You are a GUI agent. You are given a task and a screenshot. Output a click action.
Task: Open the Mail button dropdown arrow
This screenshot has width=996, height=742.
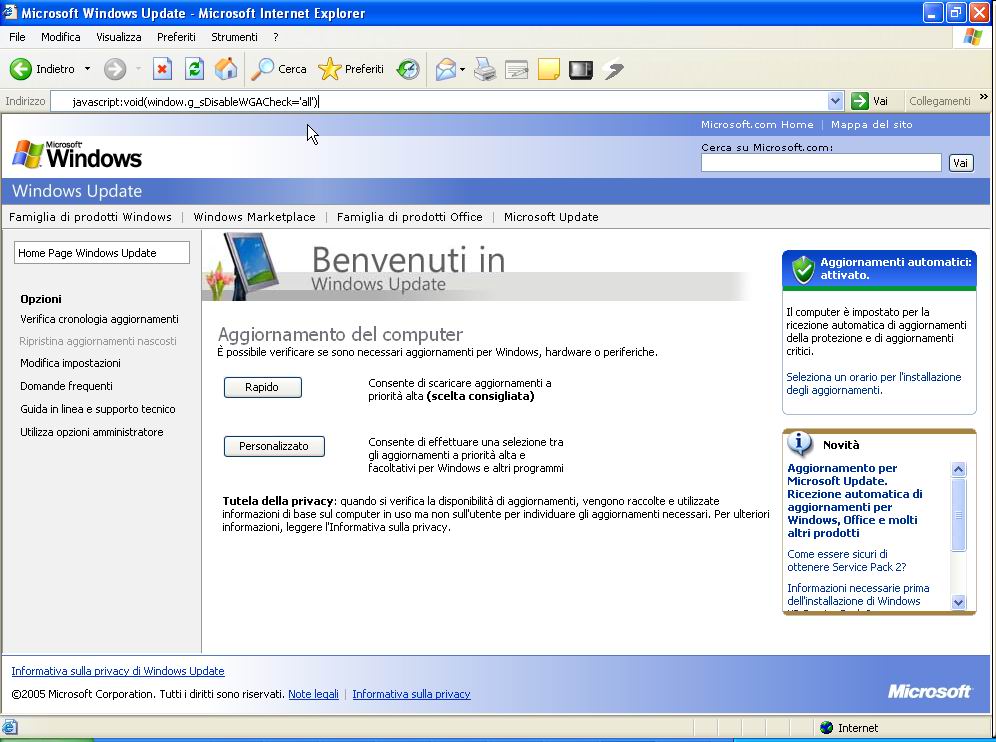462,69
